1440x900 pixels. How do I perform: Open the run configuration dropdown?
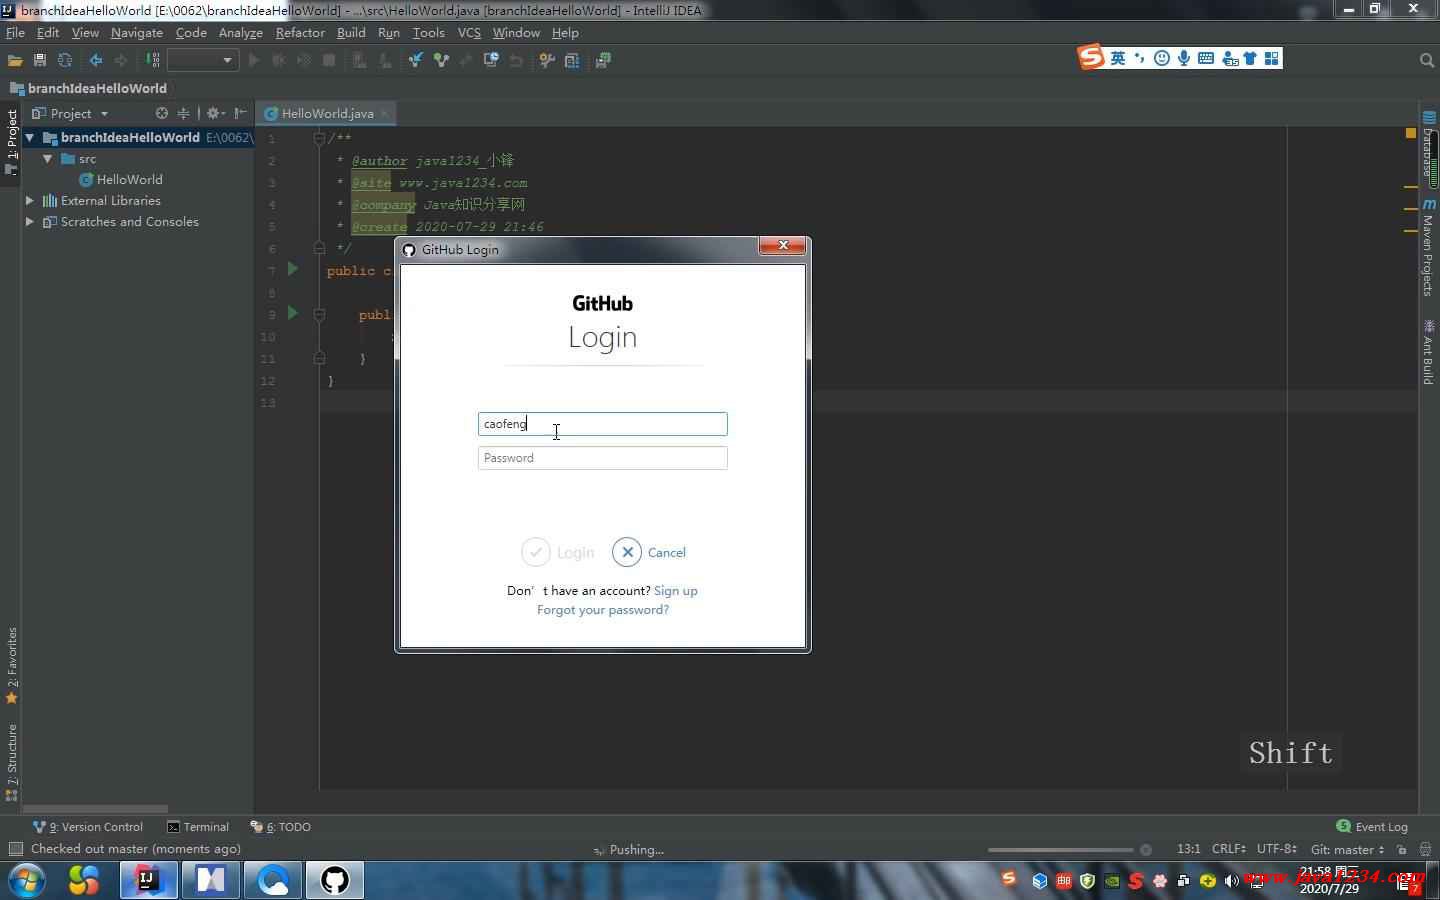(202, 60)
